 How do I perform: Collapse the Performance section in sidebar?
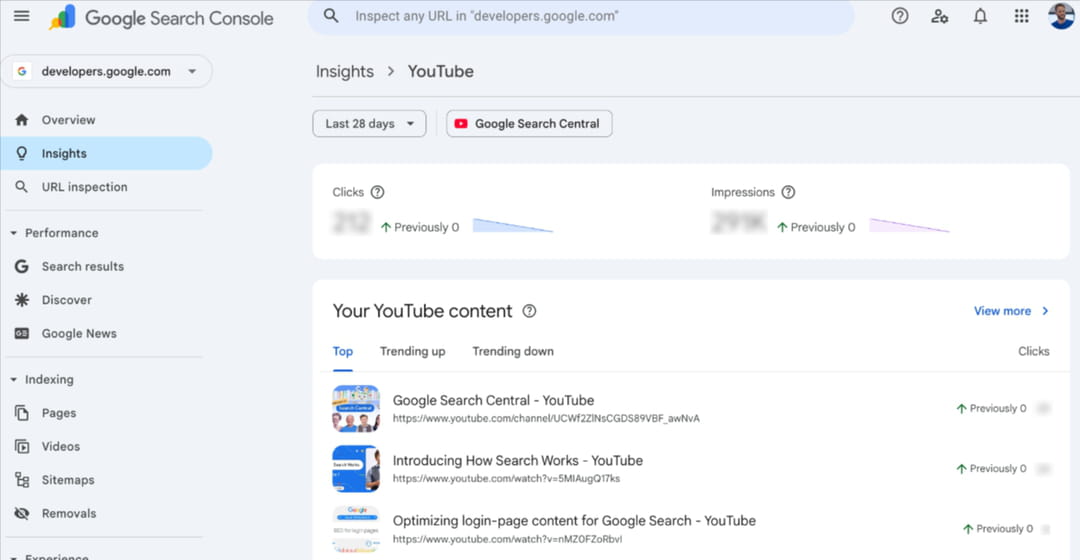(14, 233)
